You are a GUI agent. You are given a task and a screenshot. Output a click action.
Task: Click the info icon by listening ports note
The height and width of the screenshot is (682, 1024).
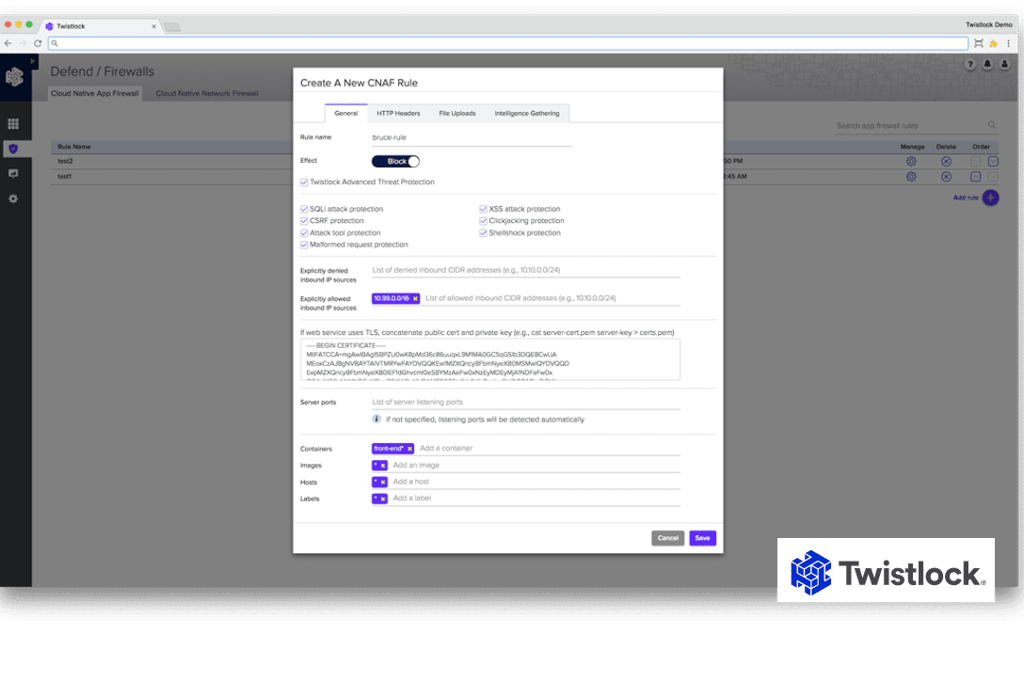pyautogui.click(x=377, y=419)
